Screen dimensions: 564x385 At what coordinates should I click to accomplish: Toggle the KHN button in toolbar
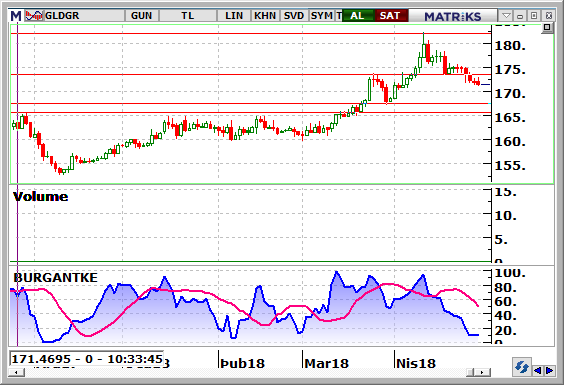pyautogui.click(x=265, y=16)
